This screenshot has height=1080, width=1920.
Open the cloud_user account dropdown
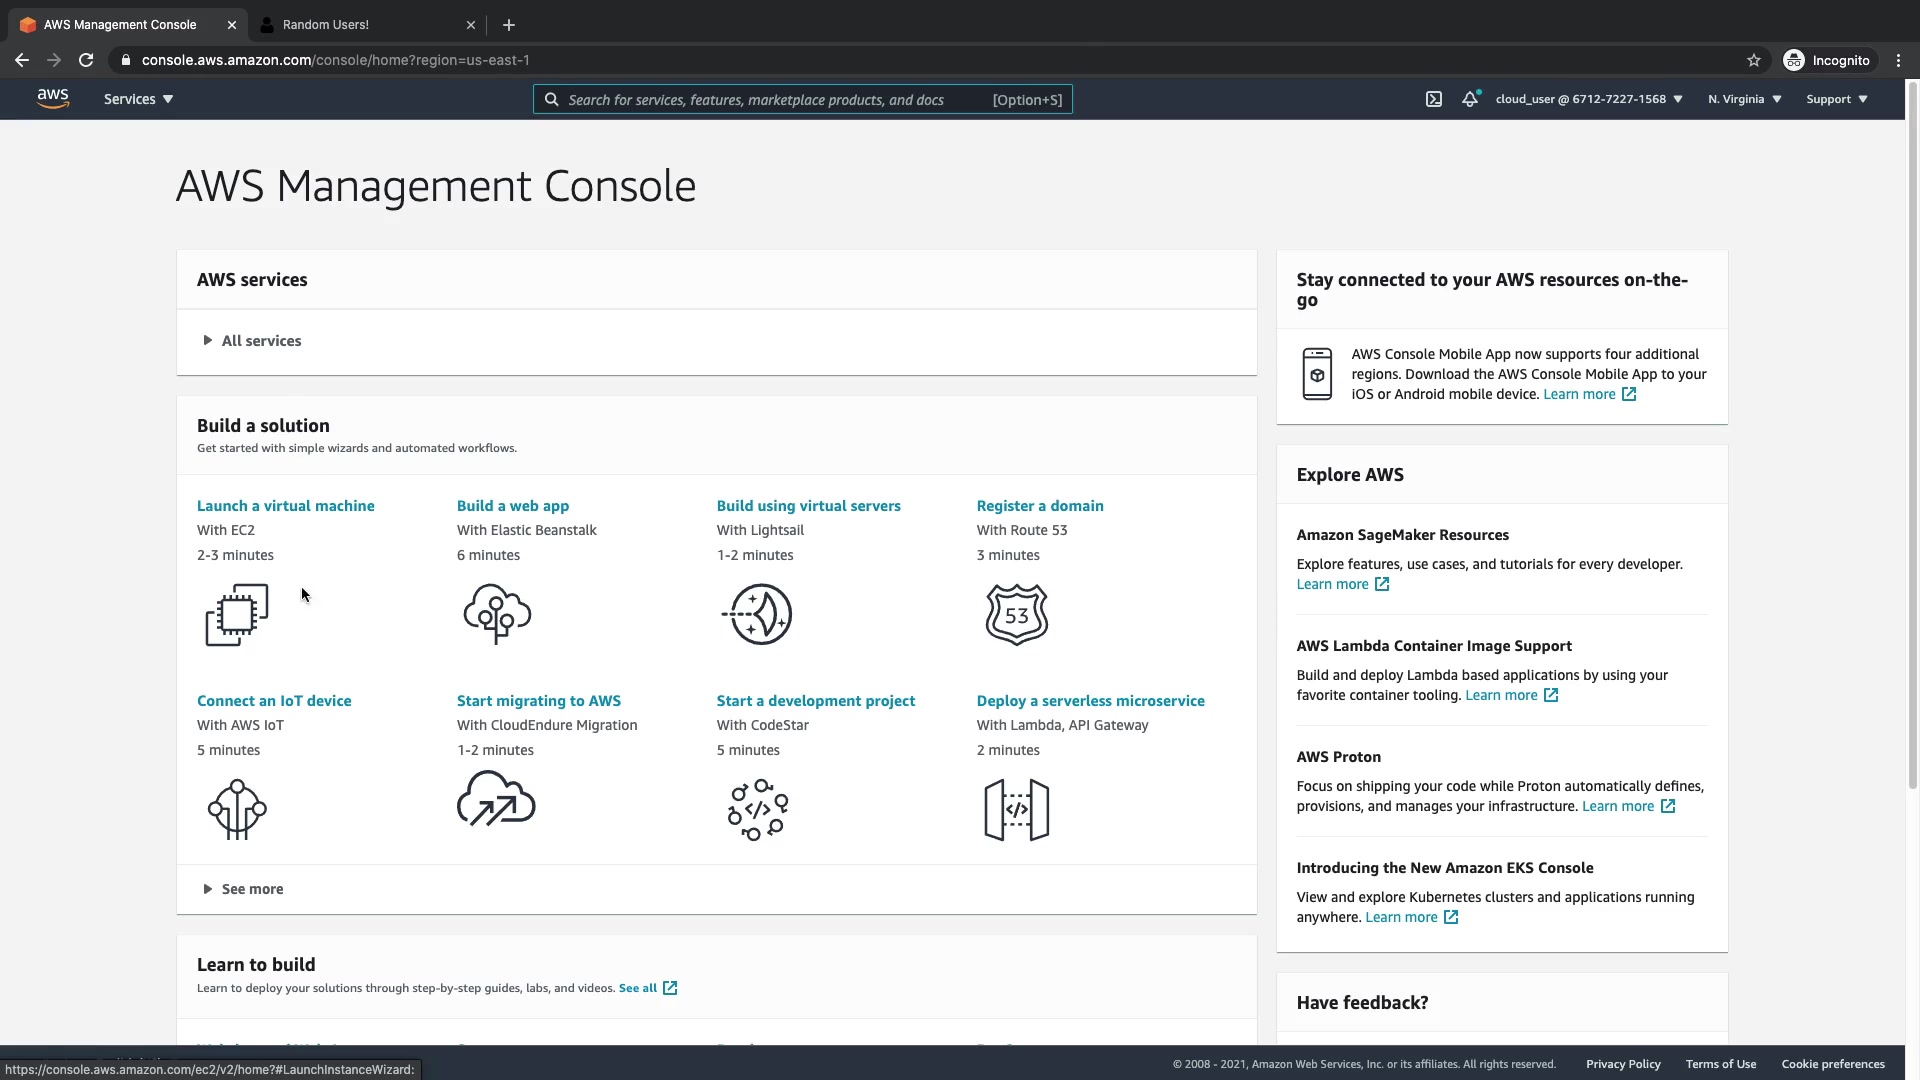point(1588,99)
